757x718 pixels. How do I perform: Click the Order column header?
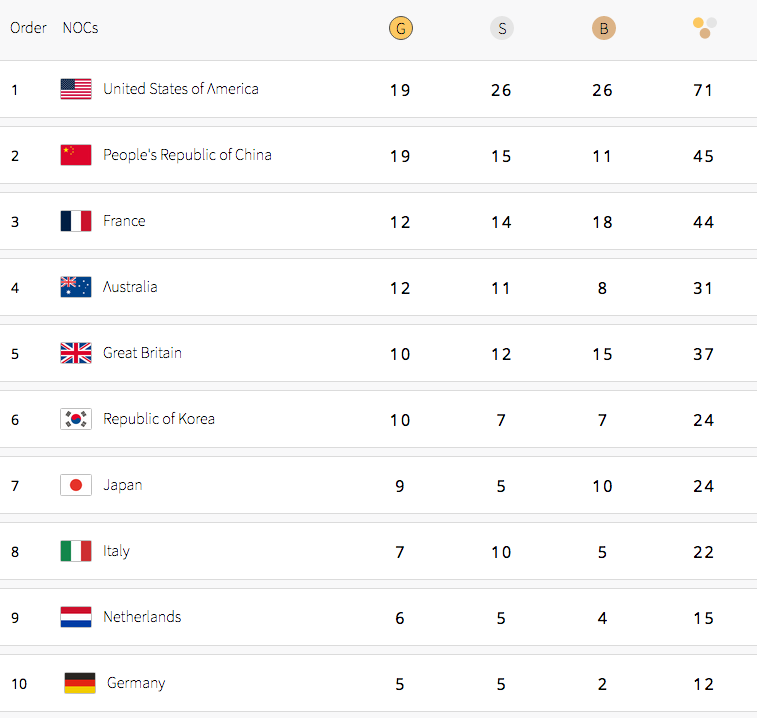(x=28, y=28)
